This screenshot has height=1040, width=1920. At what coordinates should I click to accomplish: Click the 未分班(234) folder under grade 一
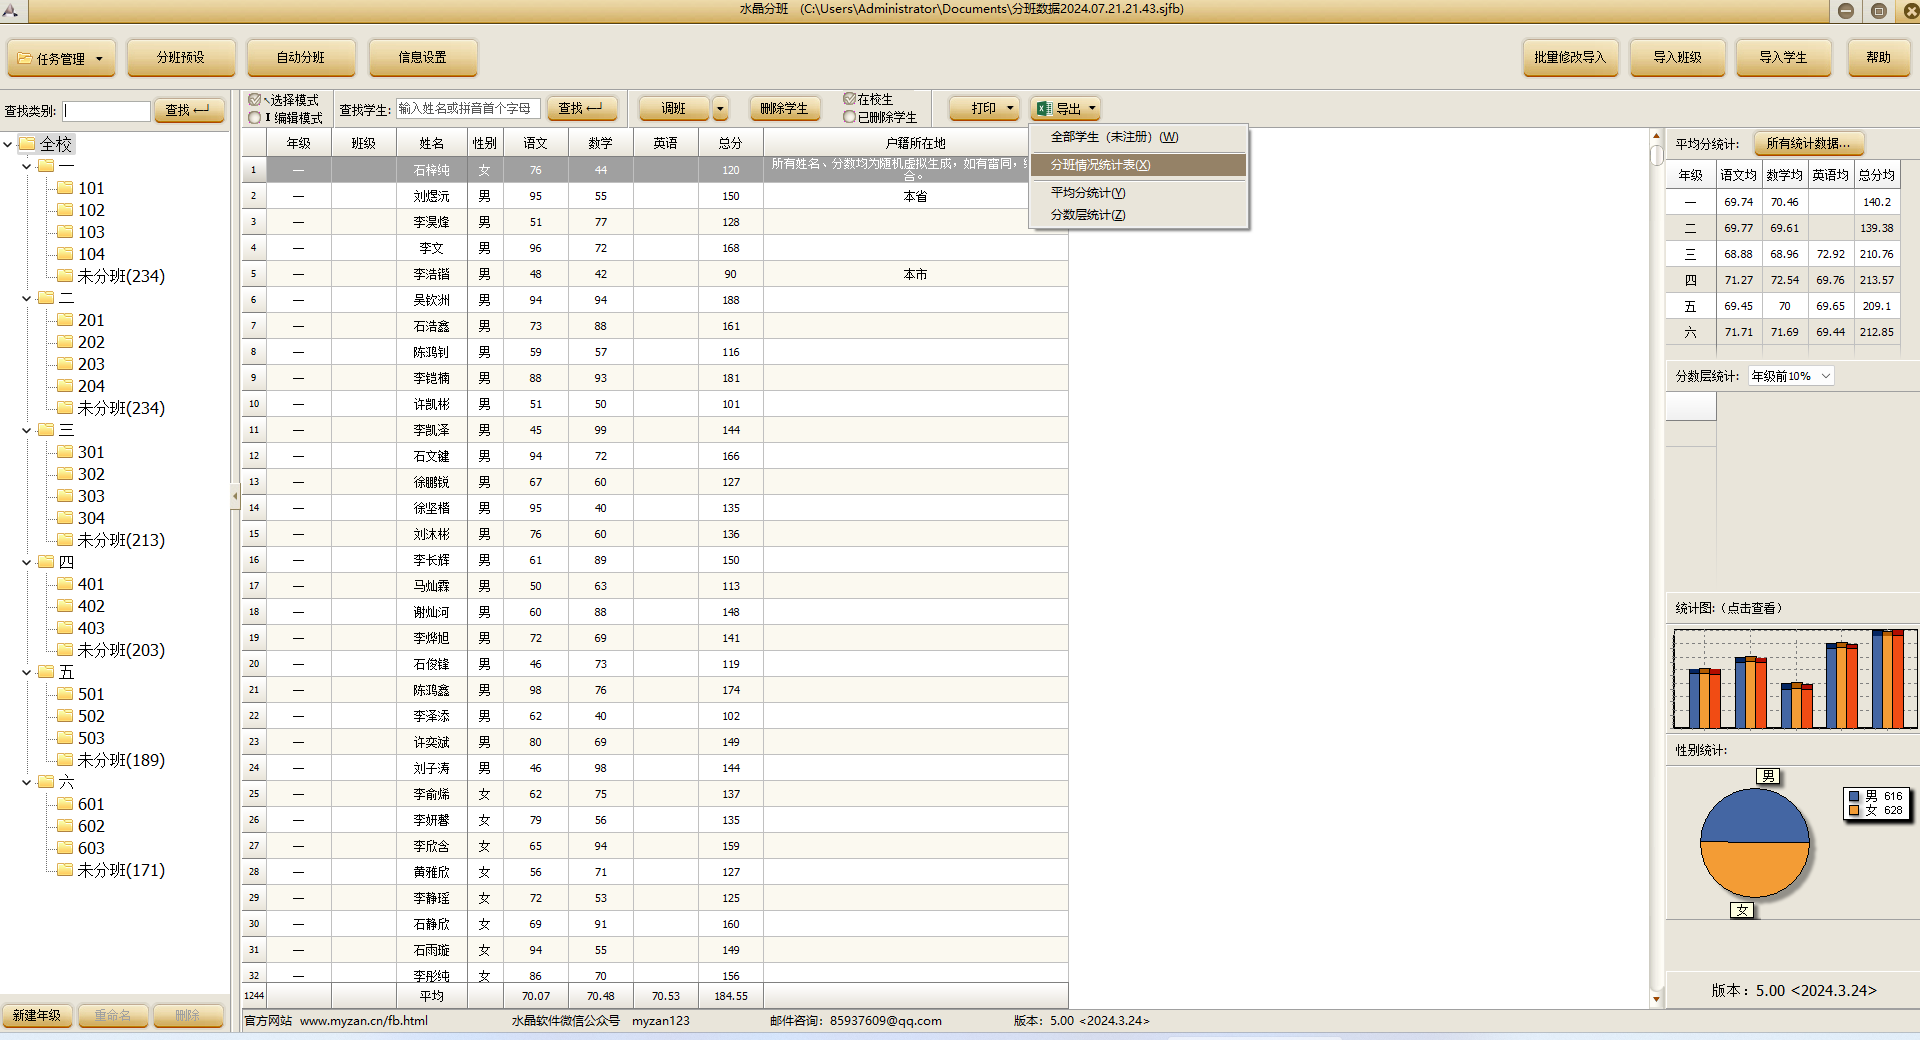(120, 276)
